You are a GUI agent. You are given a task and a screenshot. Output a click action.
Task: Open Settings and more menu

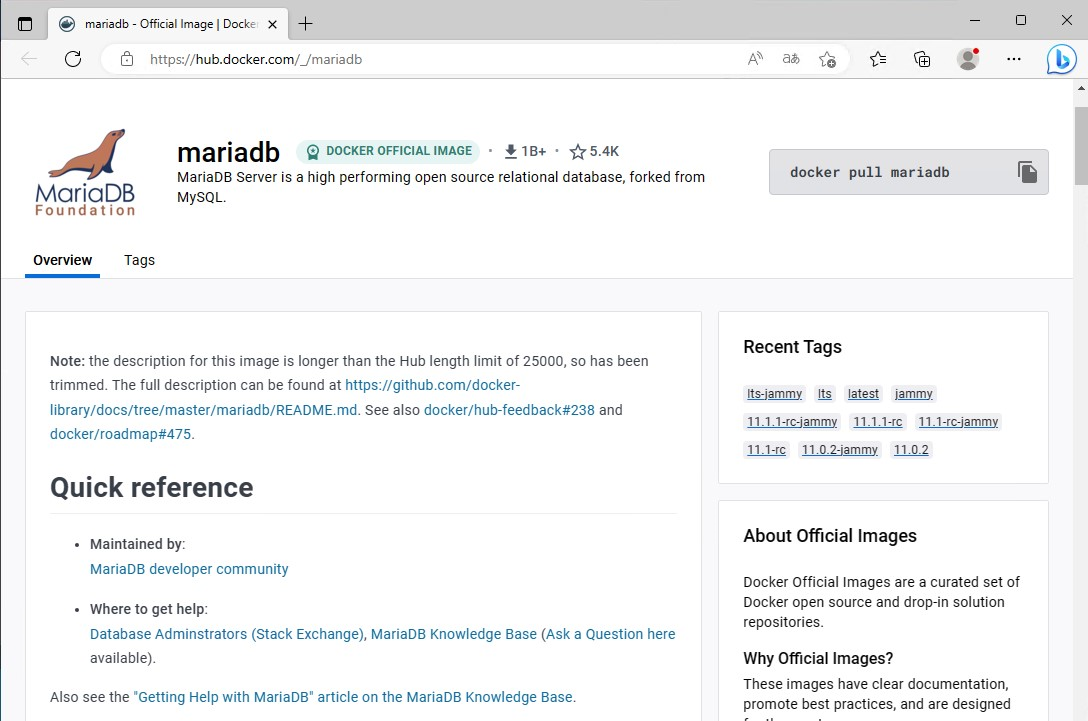1014,59
